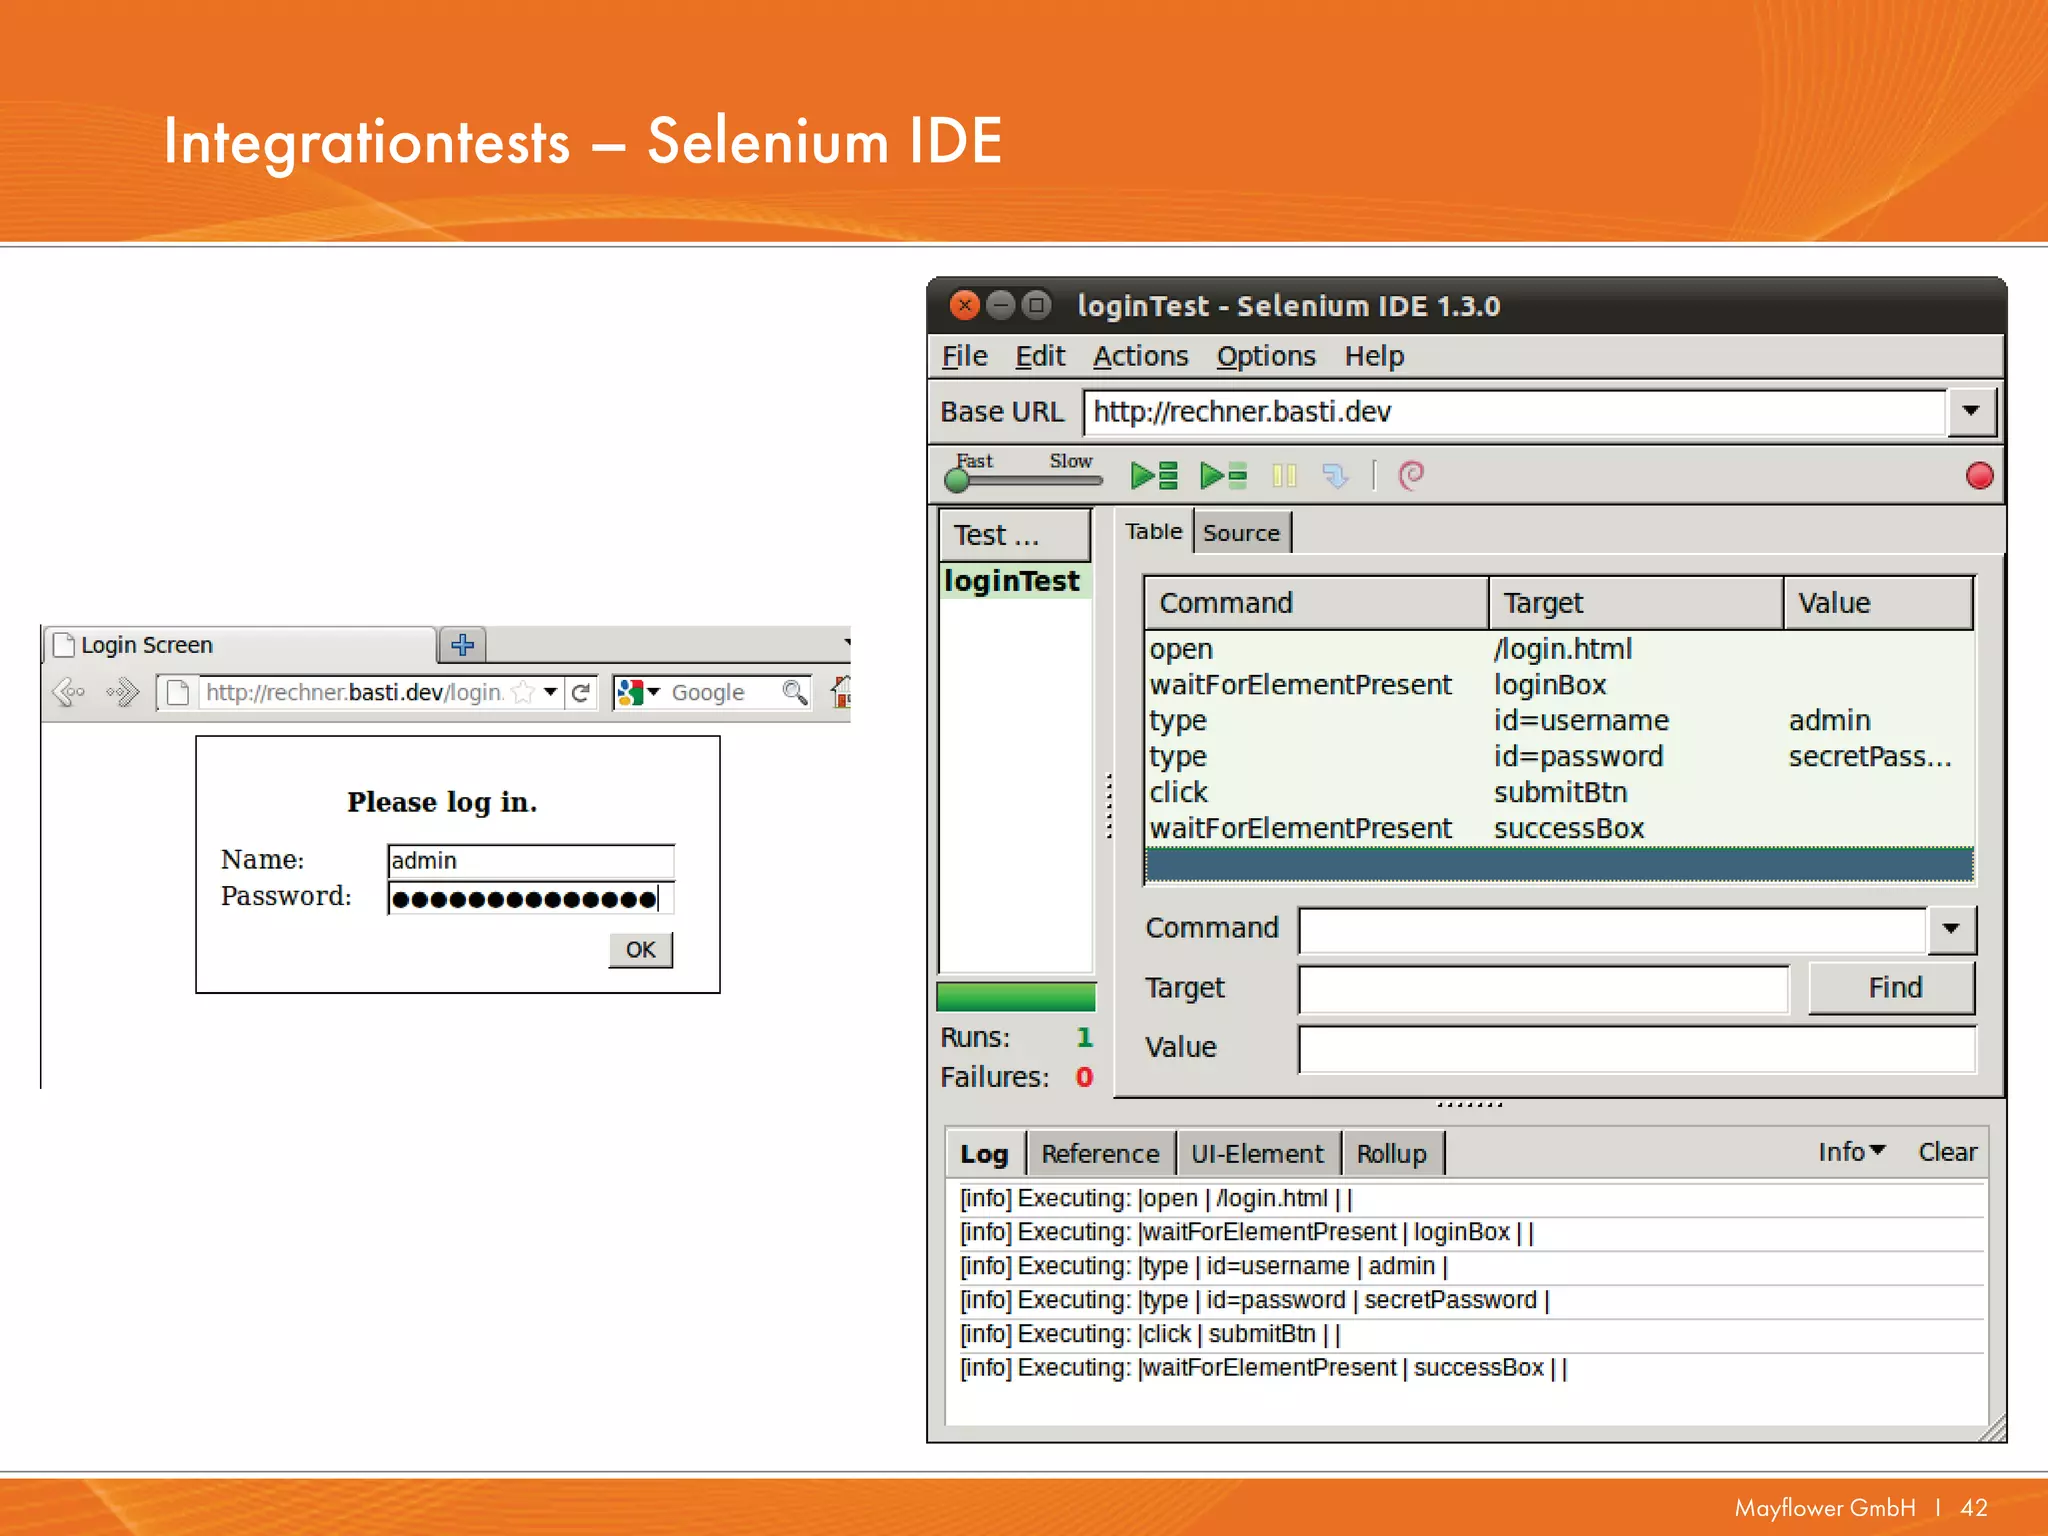Play the current test case
Viewport: 2048px width, 1536px height.
1223,475
